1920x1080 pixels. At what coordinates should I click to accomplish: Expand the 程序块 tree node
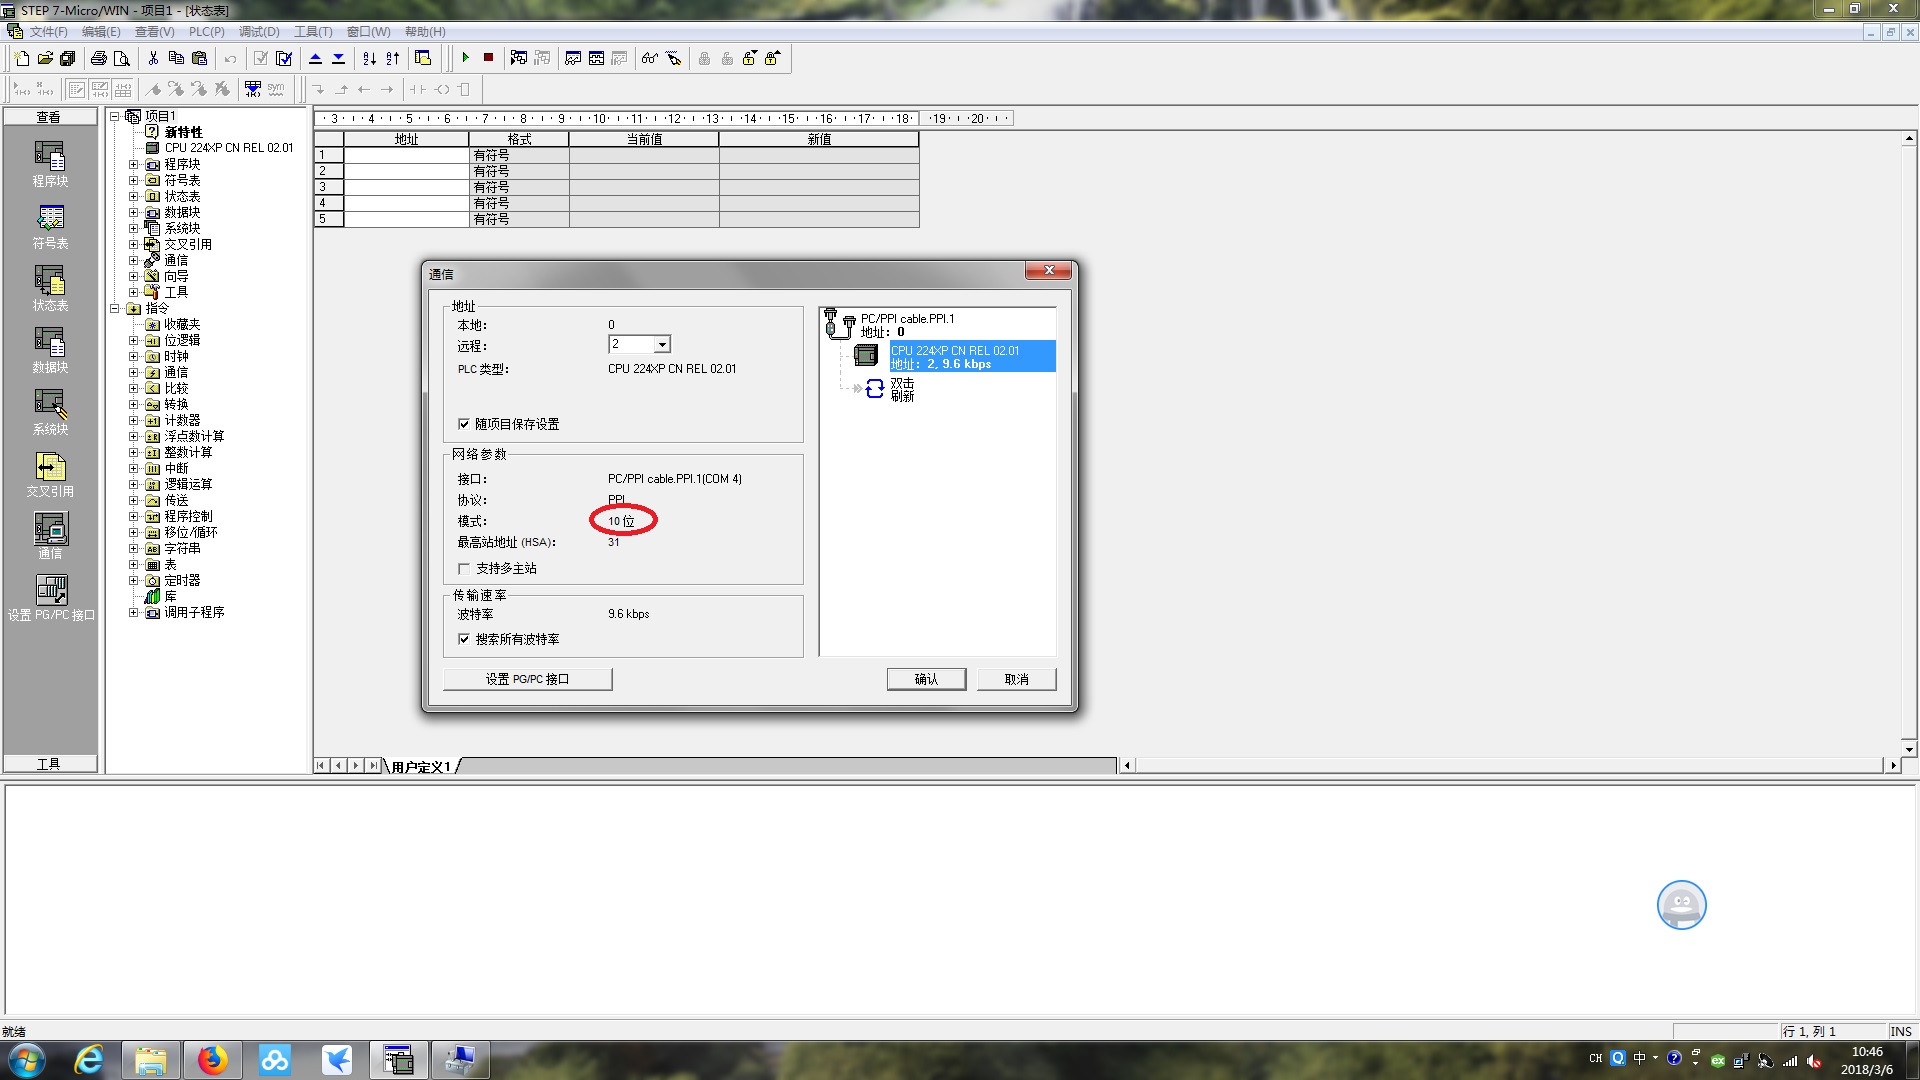133,164
